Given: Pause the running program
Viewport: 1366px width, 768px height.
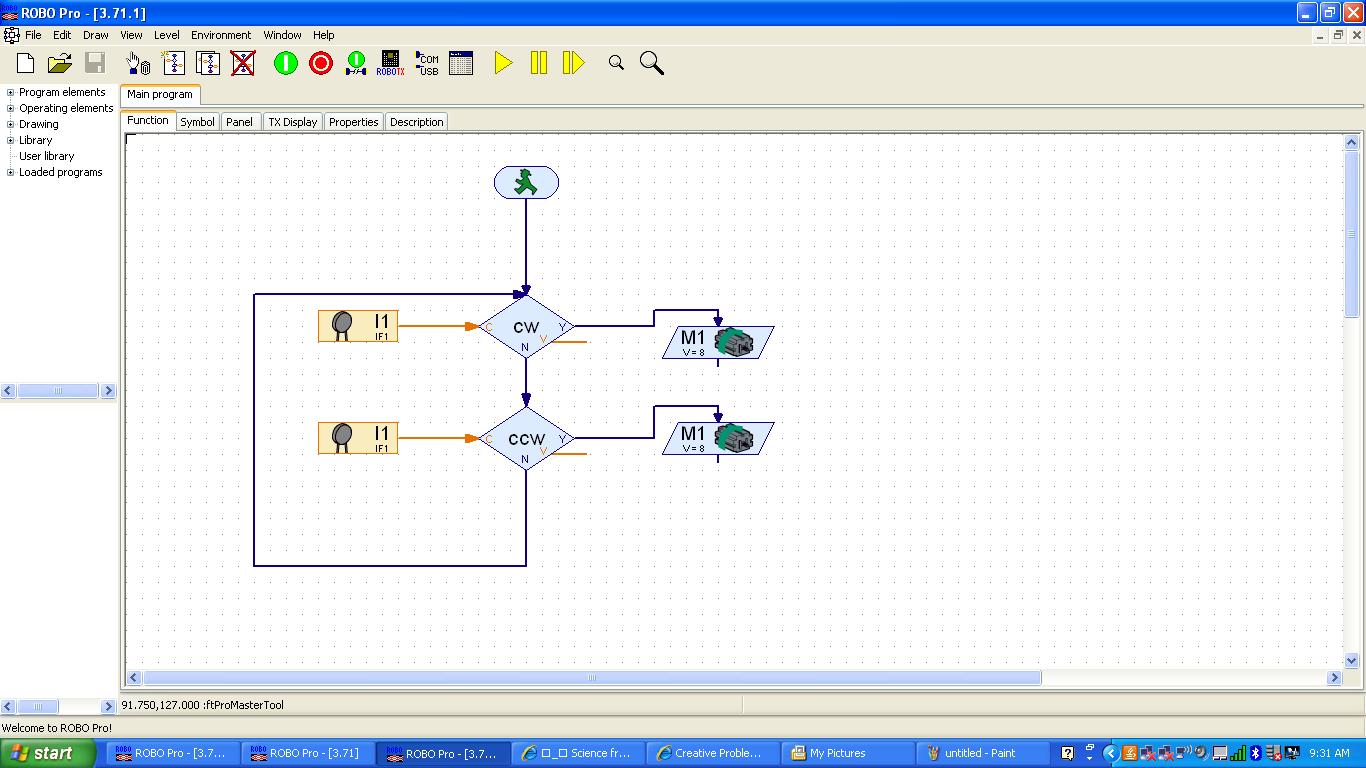Looking at the screenshot, I should (538, 62).
